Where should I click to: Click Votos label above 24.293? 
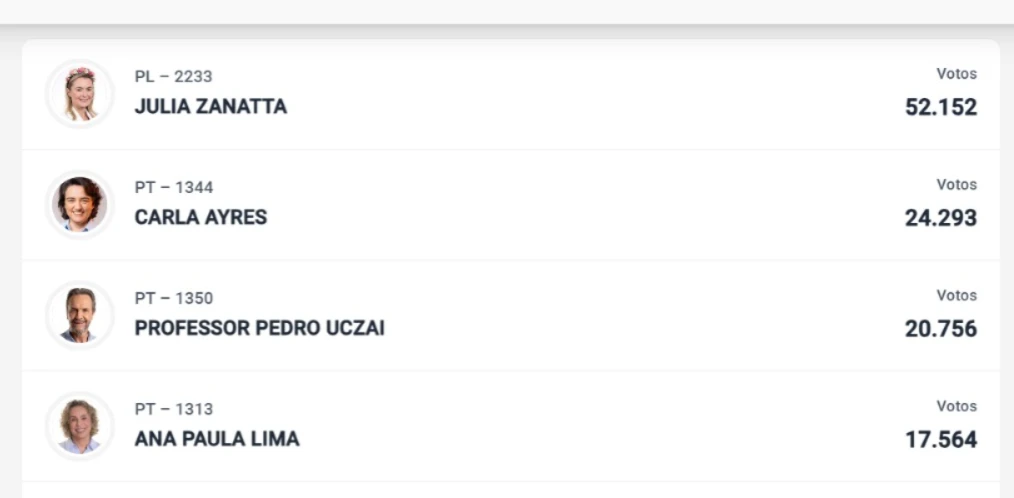click(x=957, y=185)
